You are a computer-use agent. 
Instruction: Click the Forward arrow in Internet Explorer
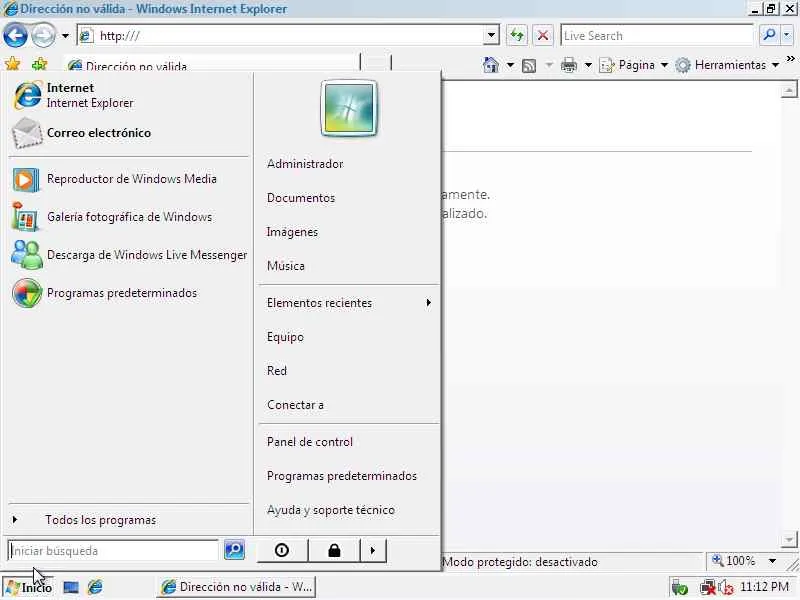click(x=43, y=36)
